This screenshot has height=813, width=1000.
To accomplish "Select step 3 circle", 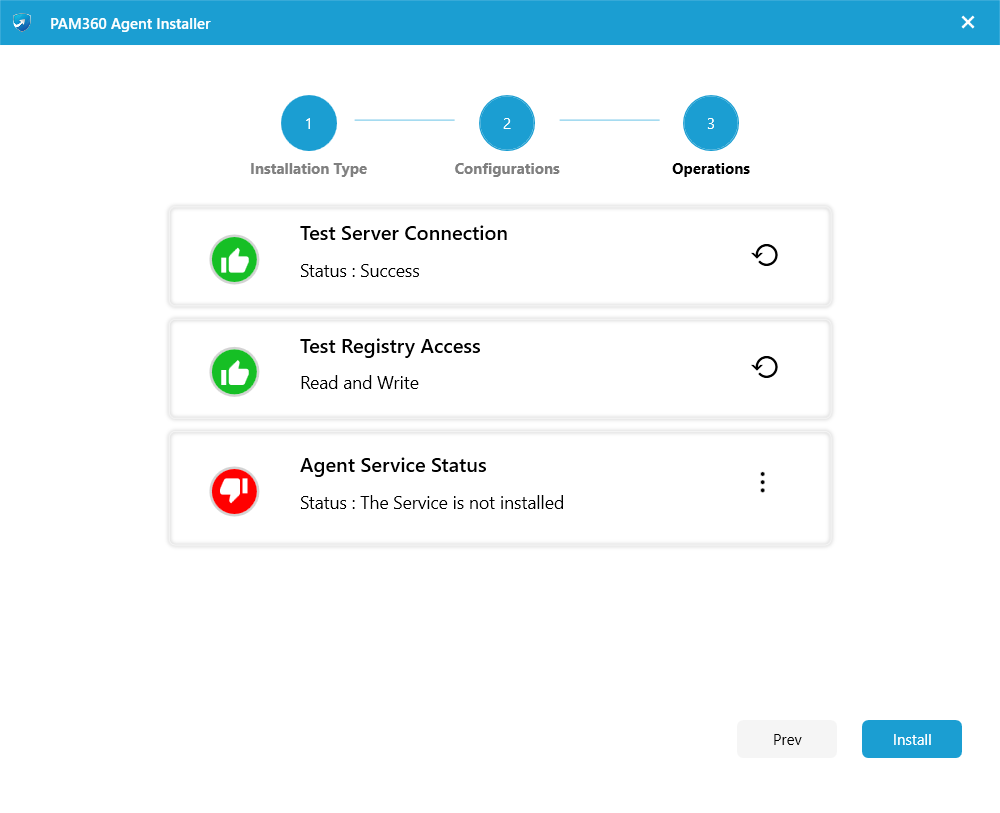I will click(x=710, y=123).
